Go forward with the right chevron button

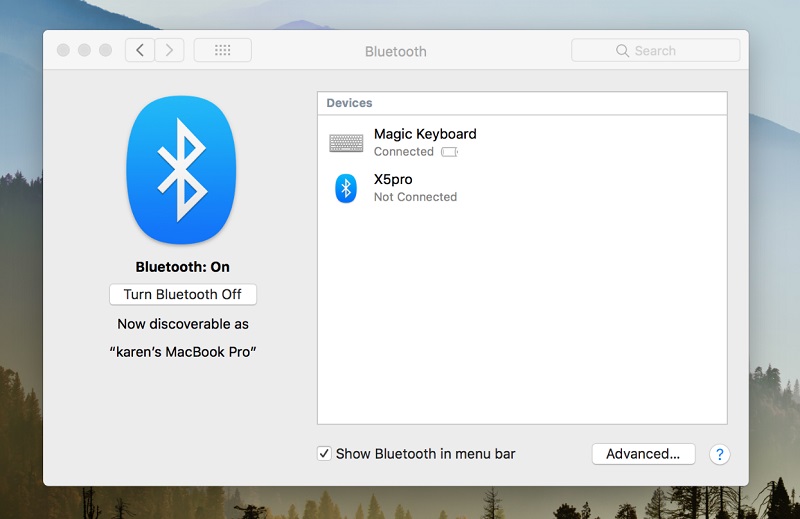pyautogui.click(x=169, y=50)
